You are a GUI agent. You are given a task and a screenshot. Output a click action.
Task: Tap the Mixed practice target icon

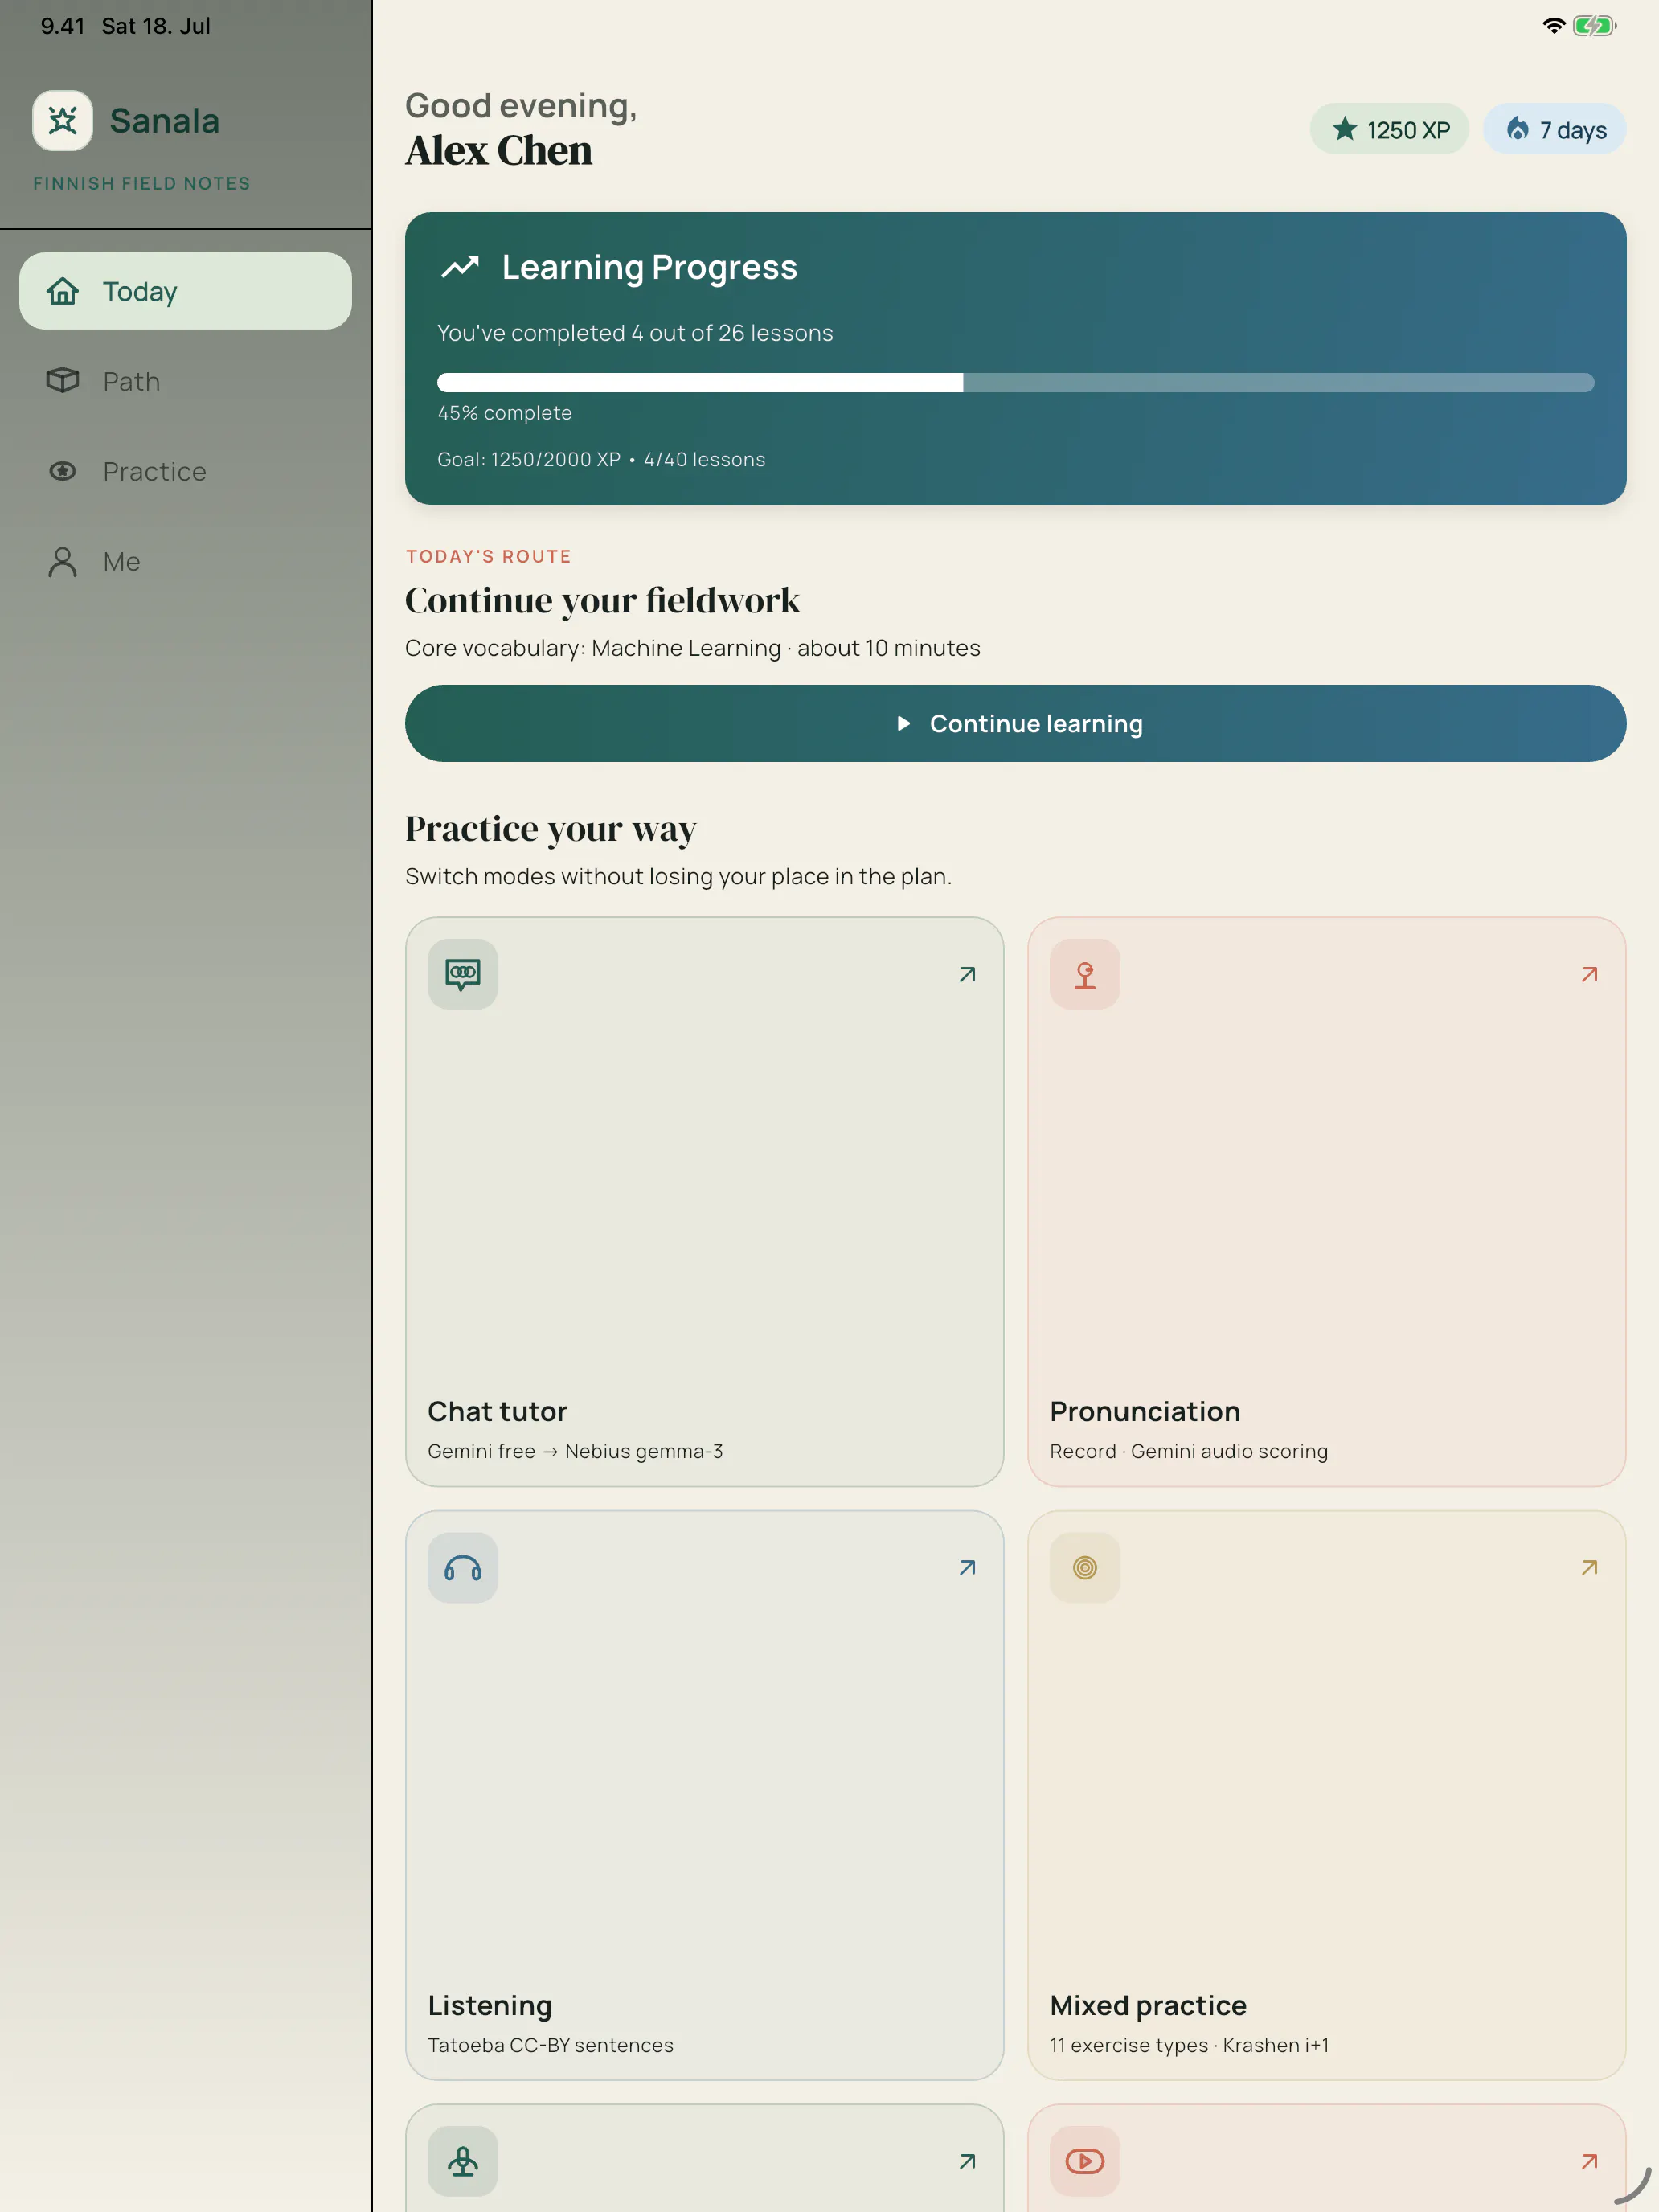[1085, 1568]
